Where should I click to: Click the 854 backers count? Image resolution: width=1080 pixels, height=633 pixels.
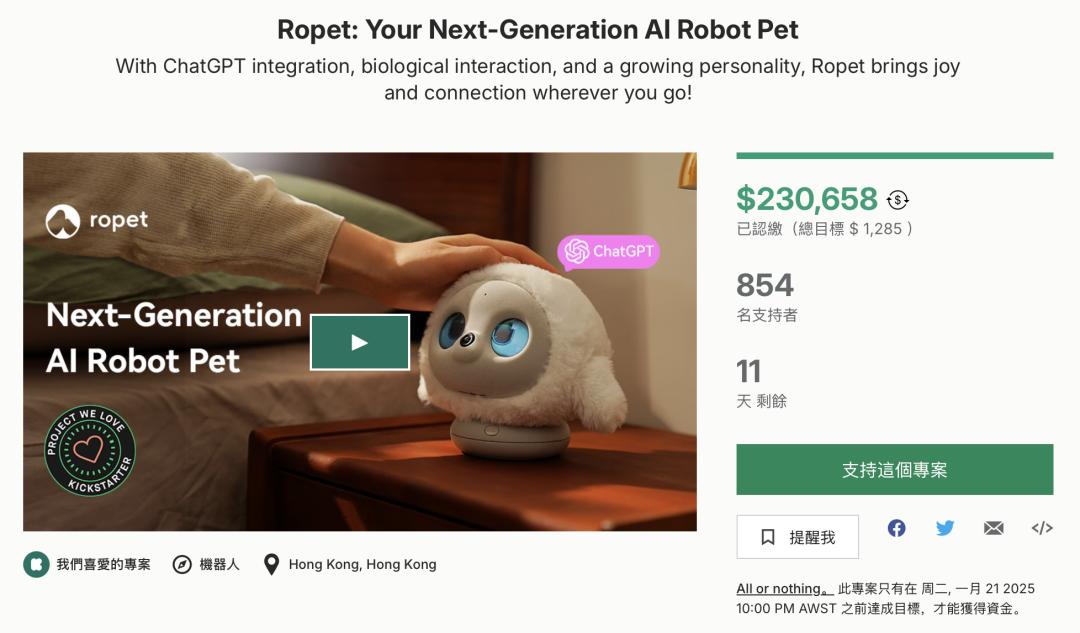pos(765,286)
